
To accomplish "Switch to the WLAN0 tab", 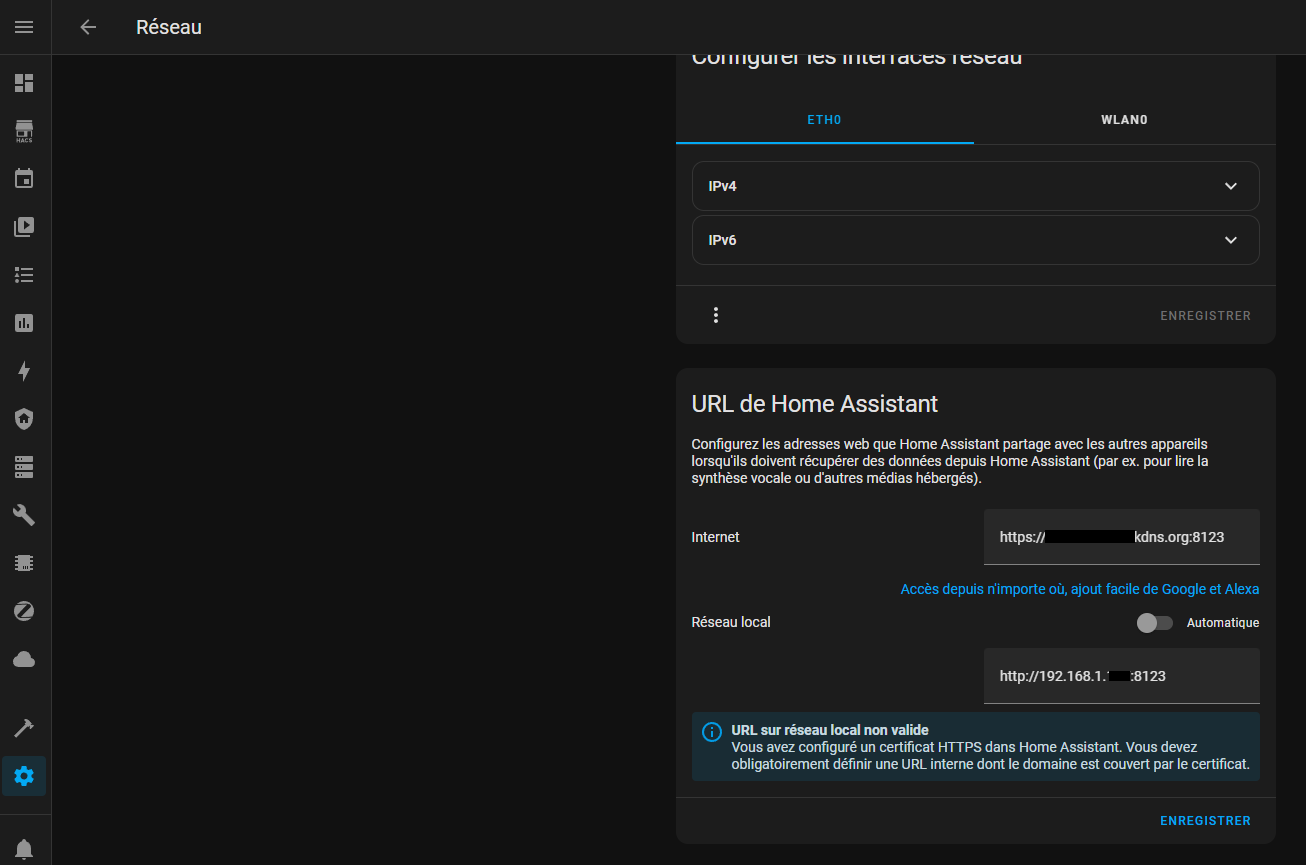I will pyautogui.click(x=1124, y=120).
